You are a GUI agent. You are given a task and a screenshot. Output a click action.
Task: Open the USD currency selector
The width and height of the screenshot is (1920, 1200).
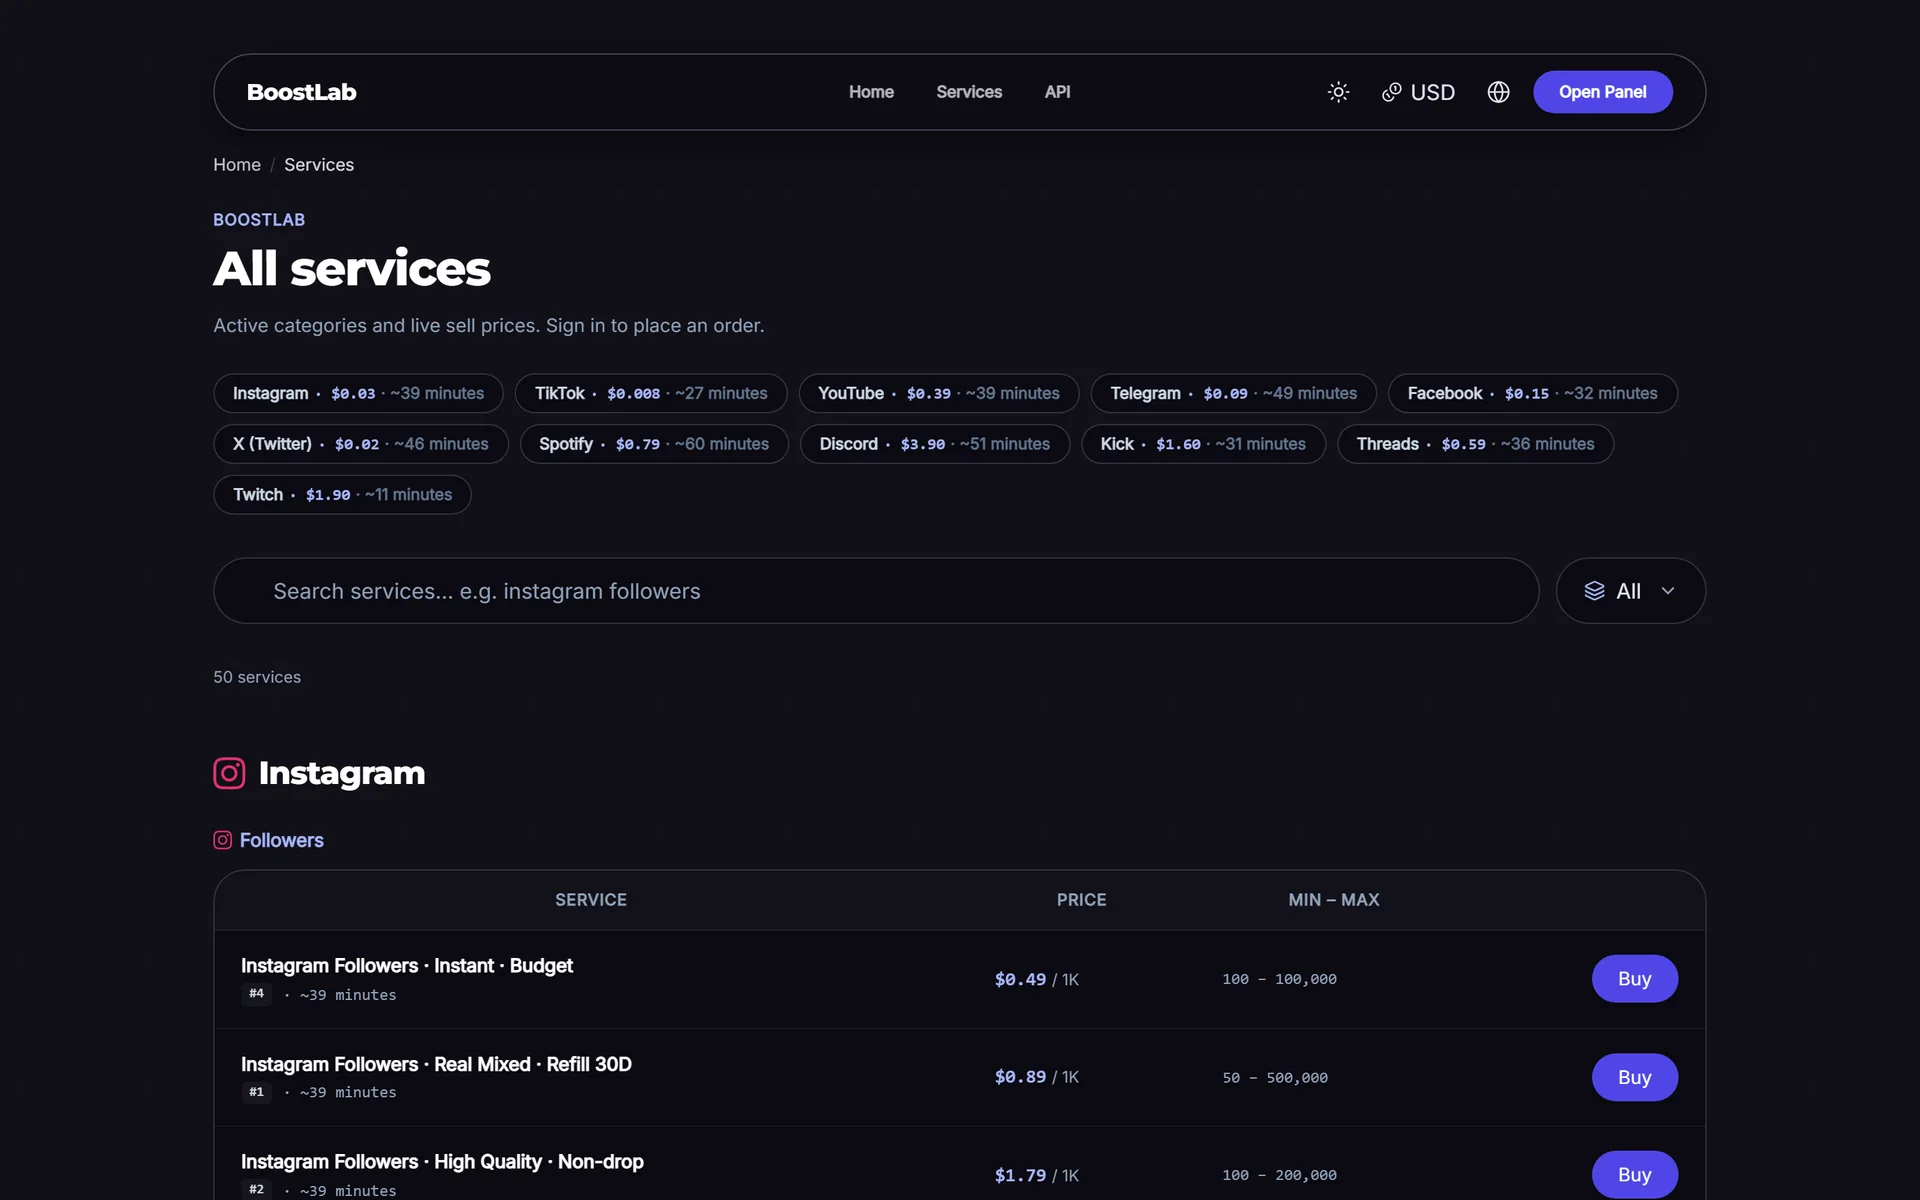pyautogui.click(x=1418, y=92)
